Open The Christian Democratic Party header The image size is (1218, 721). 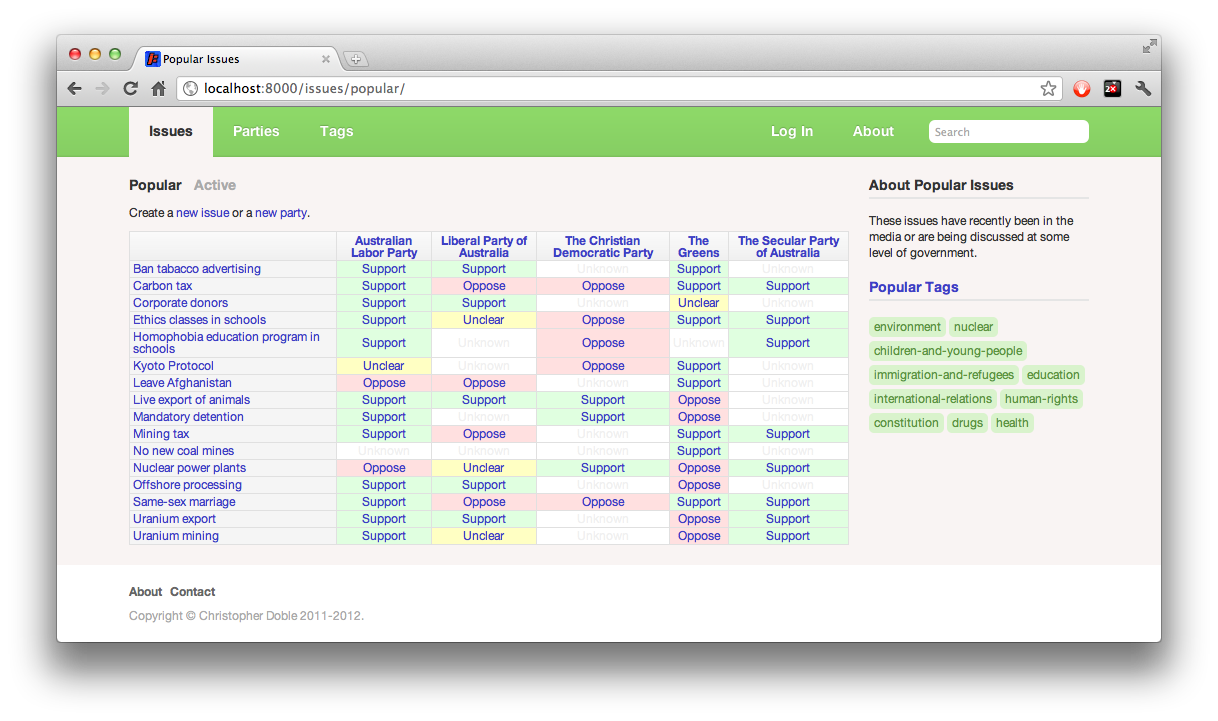[x=603, y=247]
